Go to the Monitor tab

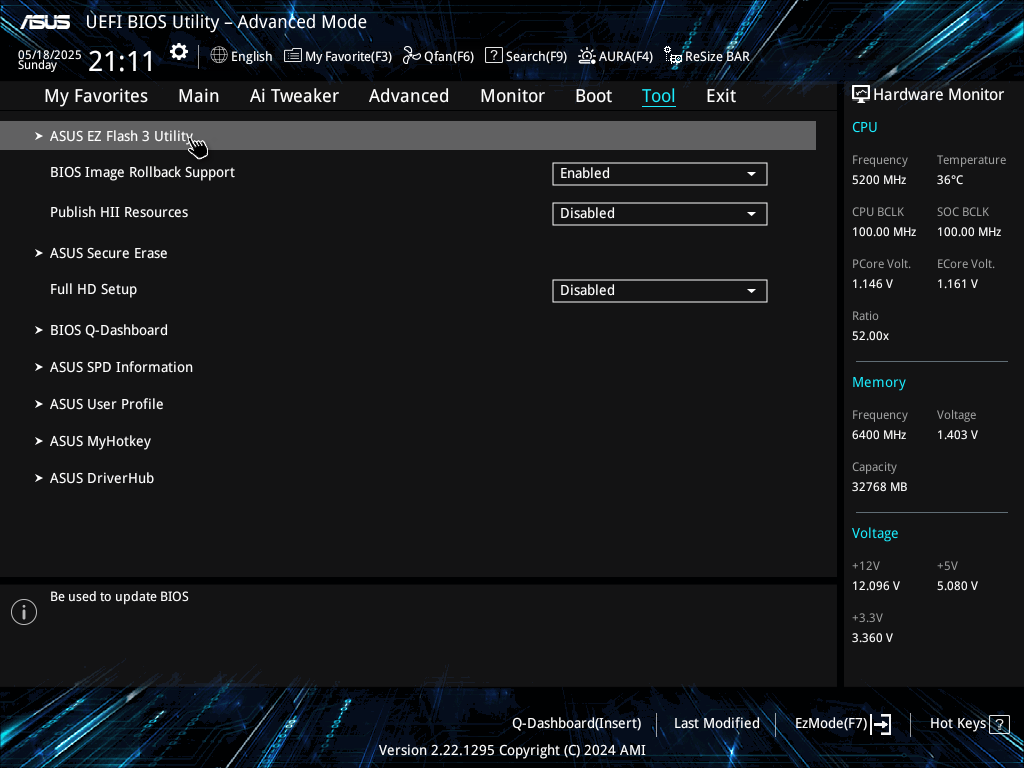click(513, 96)
